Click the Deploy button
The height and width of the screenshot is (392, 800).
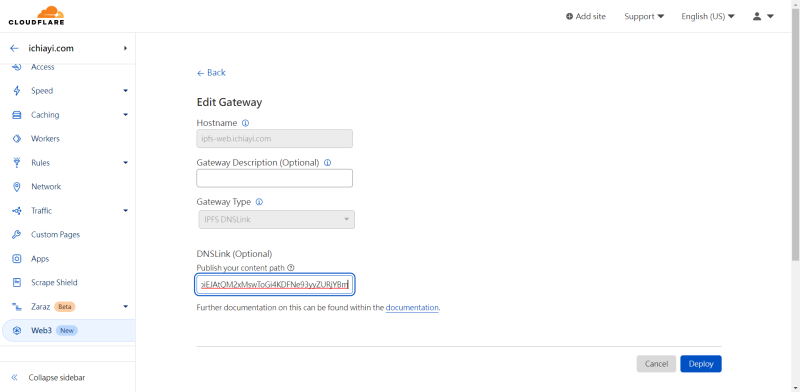point(701,364)
